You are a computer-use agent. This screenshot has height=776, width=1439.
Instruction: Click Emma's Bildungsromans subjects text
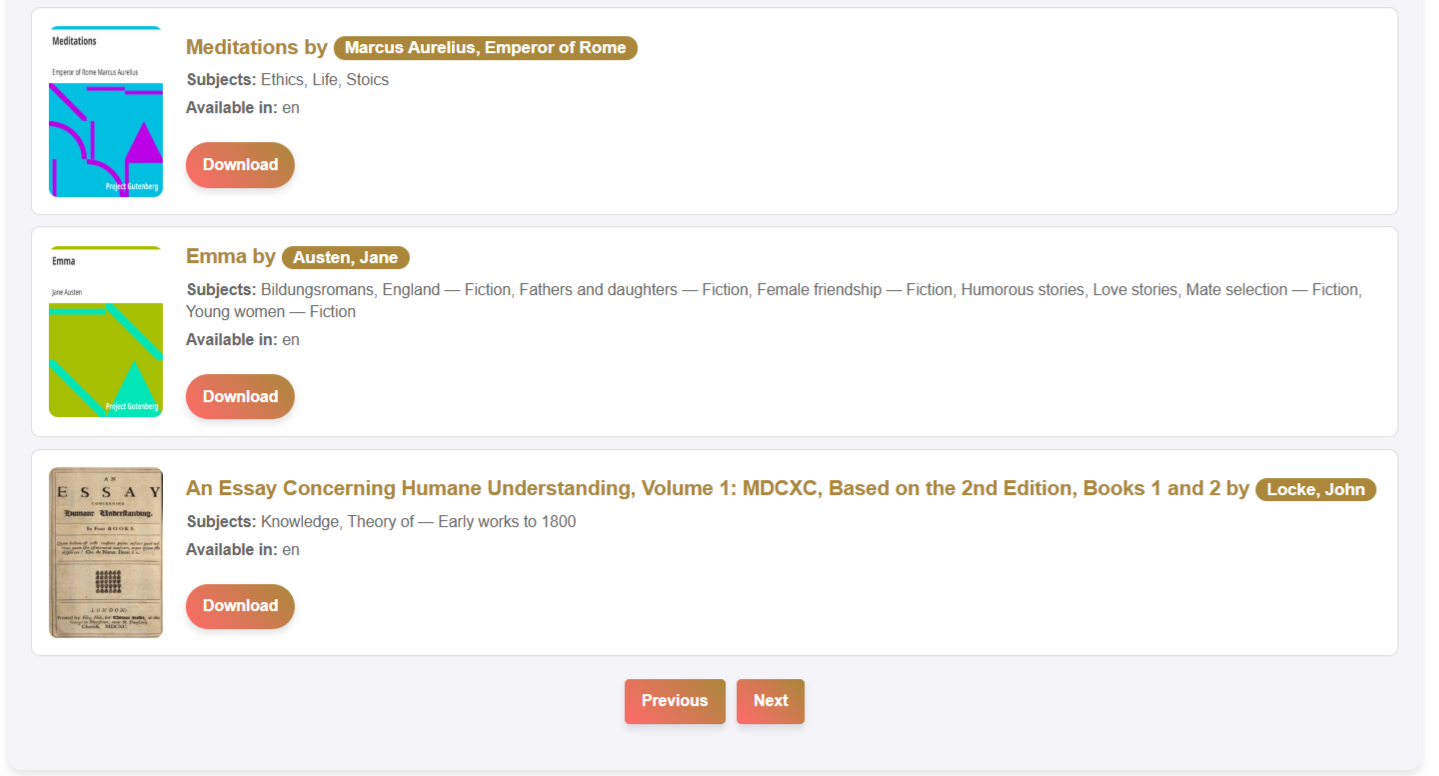coord(774,301)
